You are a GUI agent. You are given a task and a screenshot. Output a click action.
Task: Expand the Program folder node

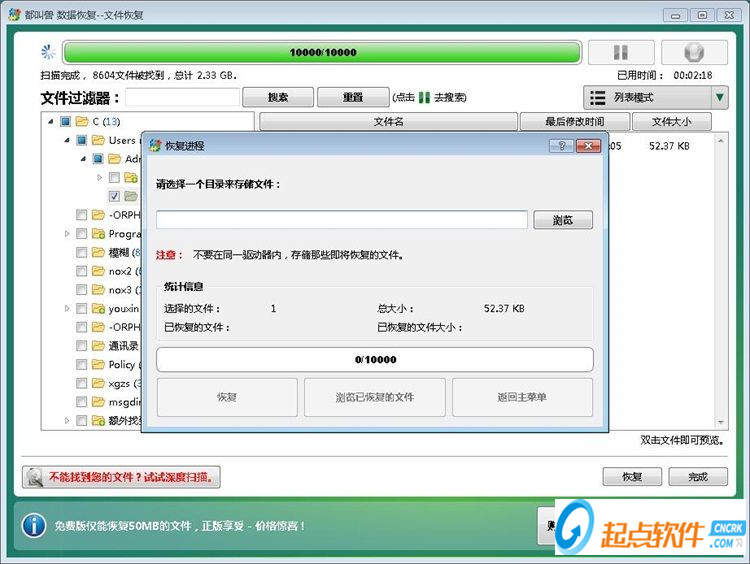(67, 233)
